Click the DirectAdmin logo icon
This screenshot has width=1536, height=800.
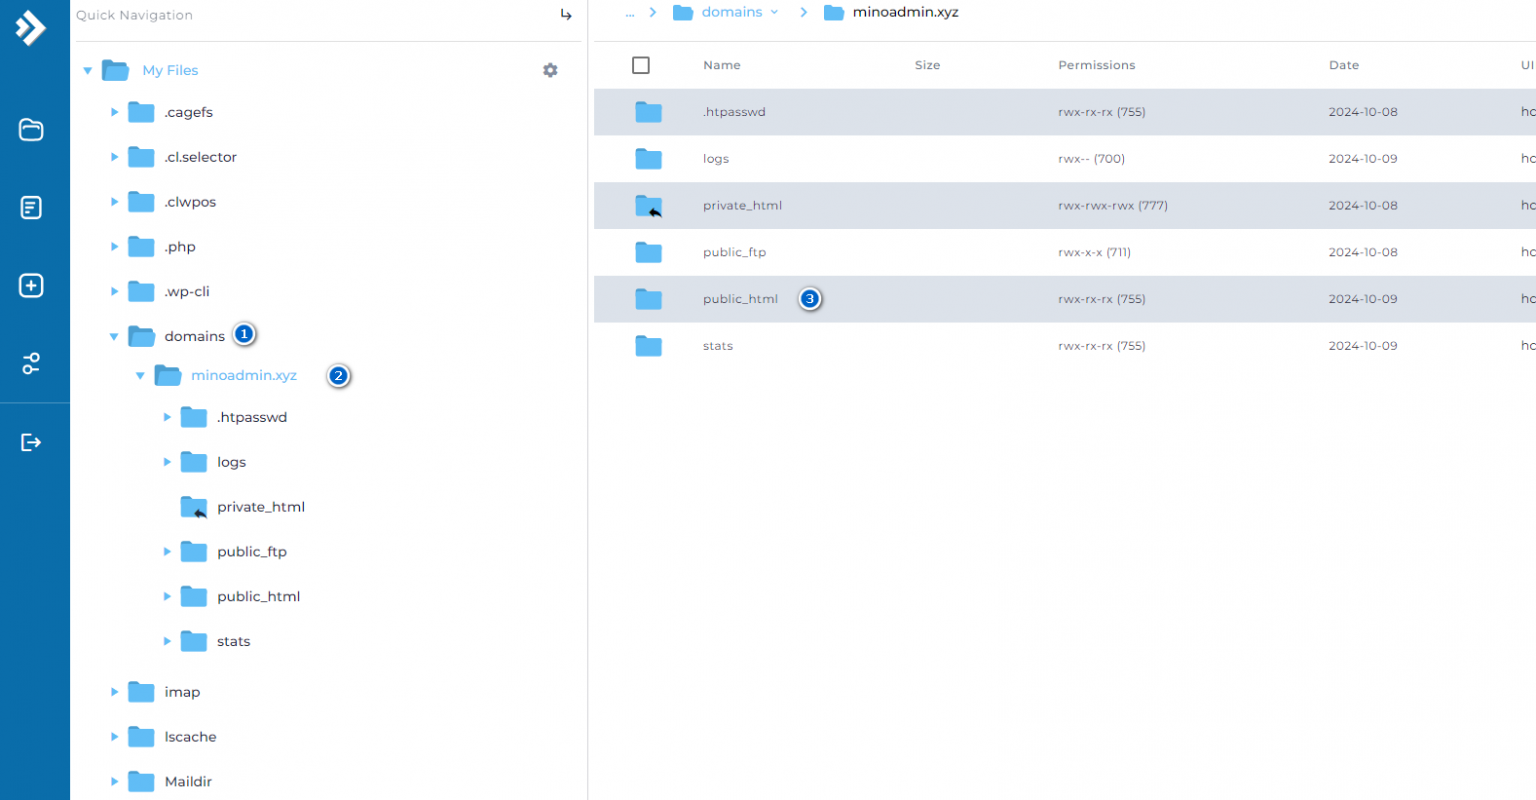31,27
